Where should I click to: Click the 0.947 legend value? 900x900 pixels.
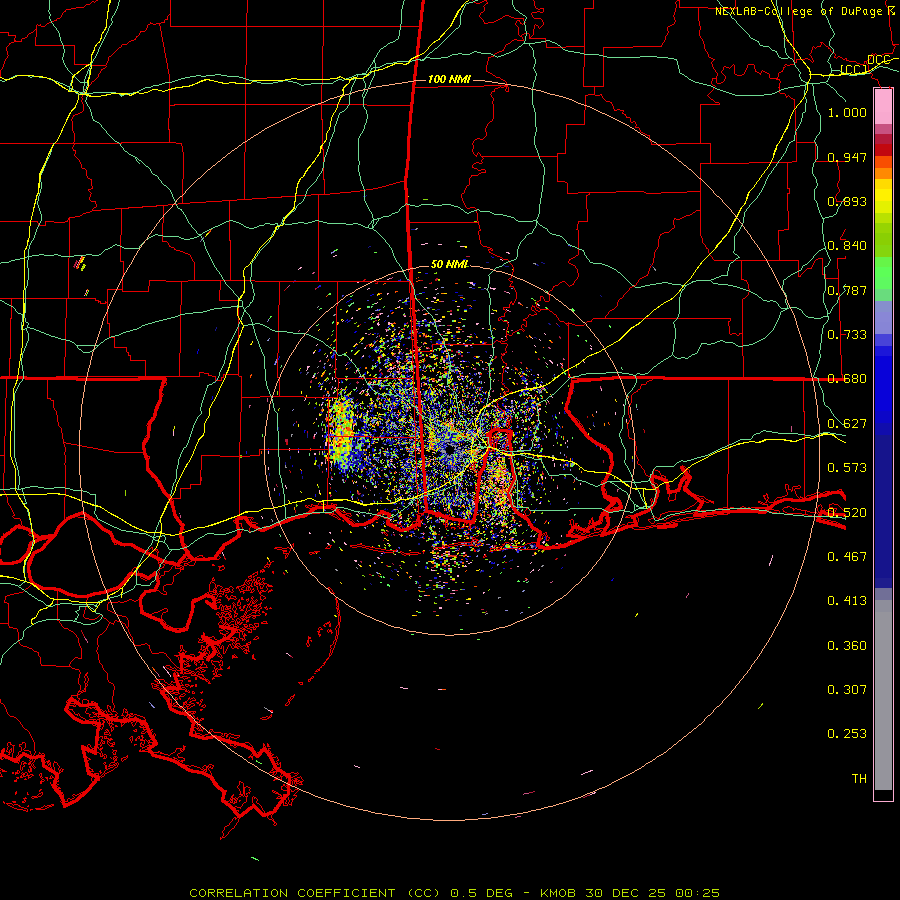point(847,157)
